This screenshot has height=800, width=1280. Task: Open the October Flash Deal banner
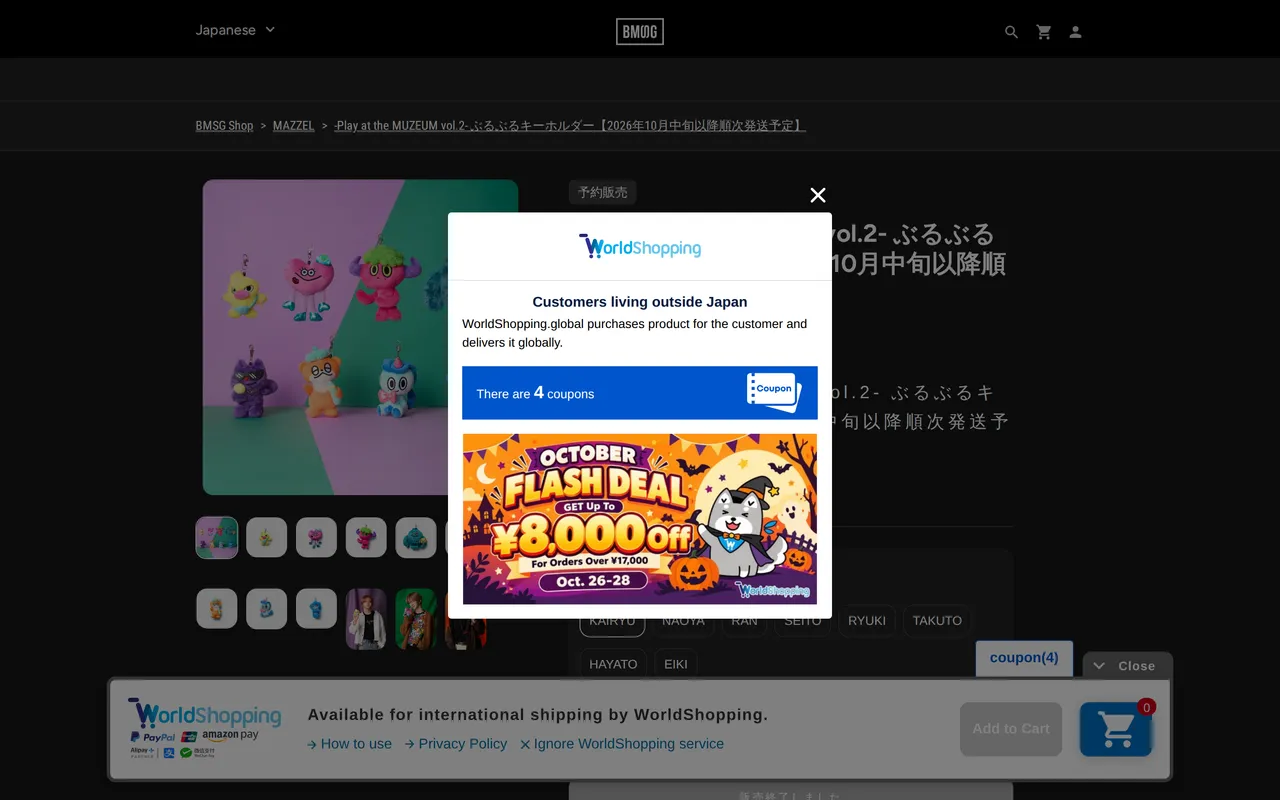tap(640, 519)
